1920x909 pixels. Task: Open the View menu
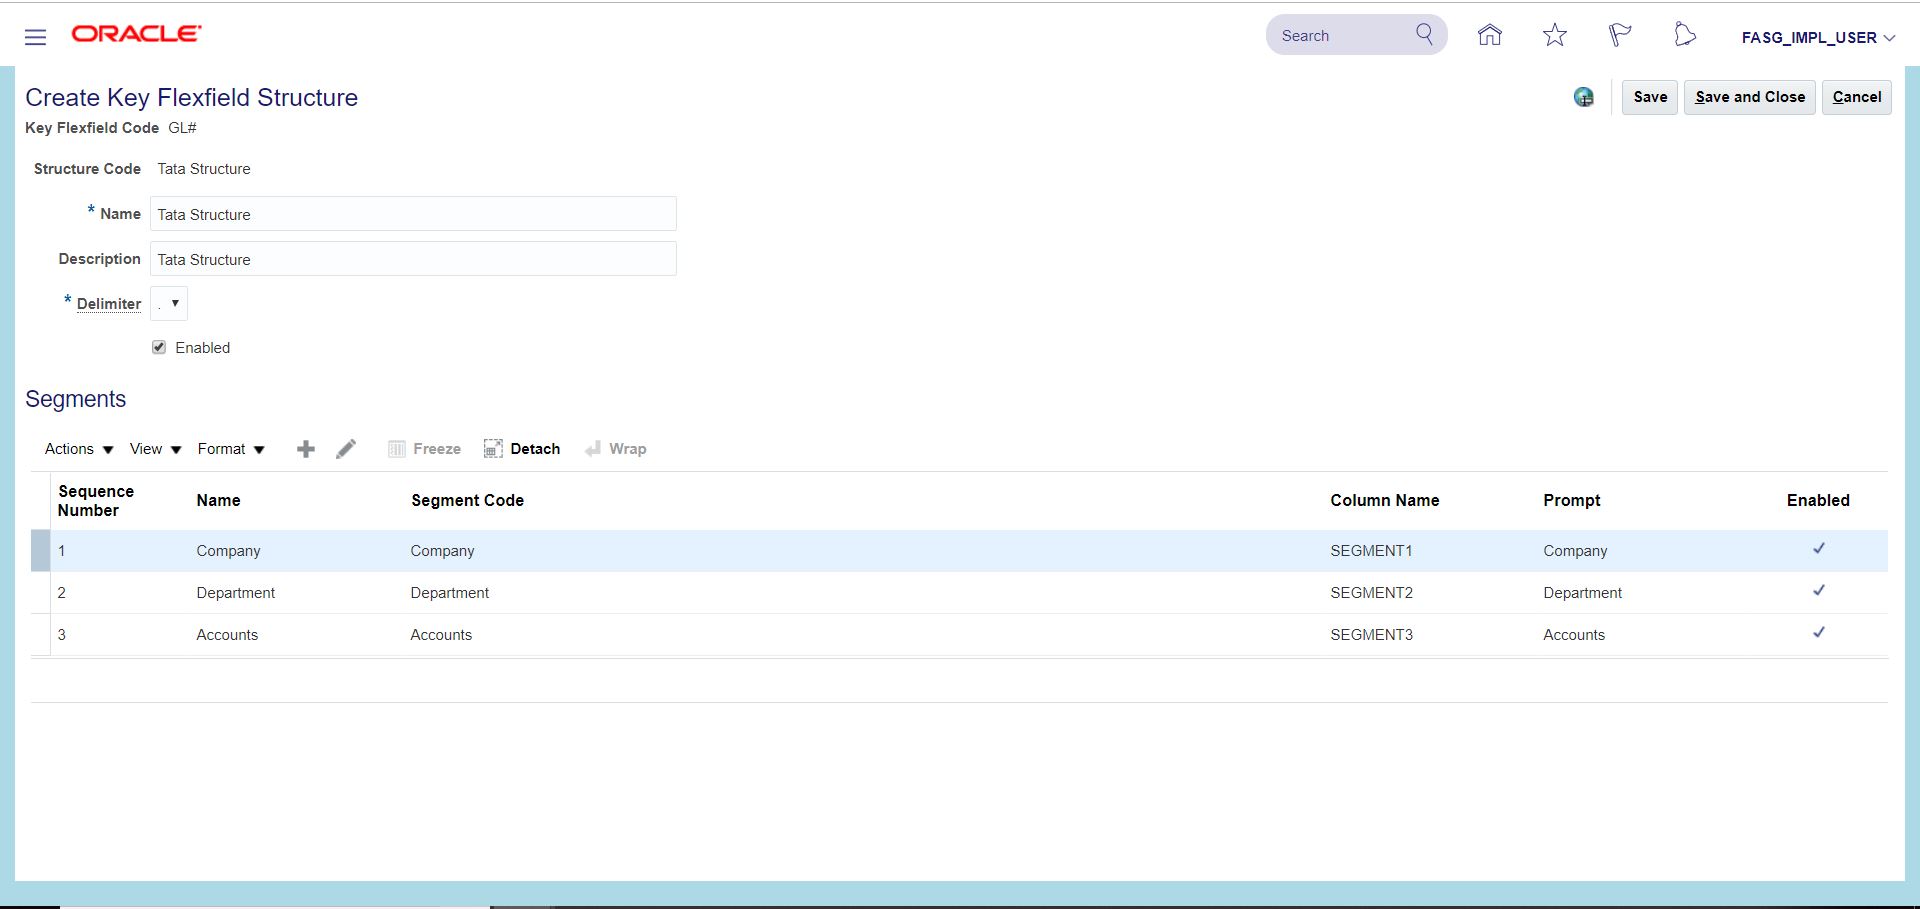(155, 449)
